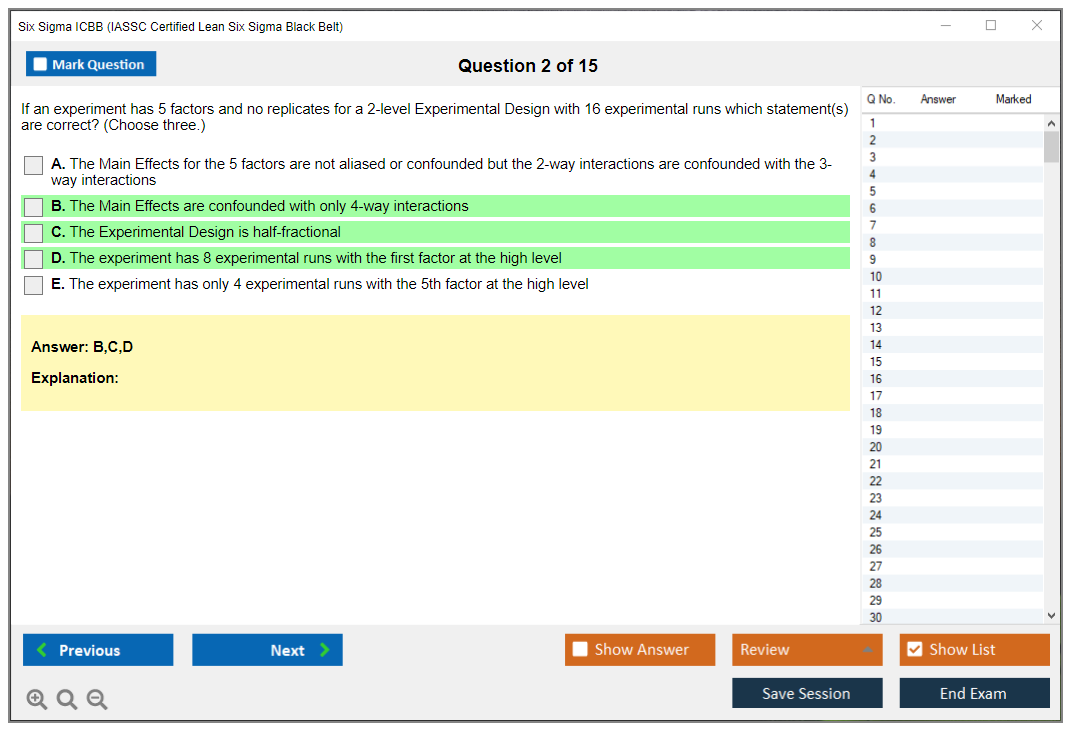Jump to question 30 in list
The image size is (1075, 735).
click(x=876, y=617)
